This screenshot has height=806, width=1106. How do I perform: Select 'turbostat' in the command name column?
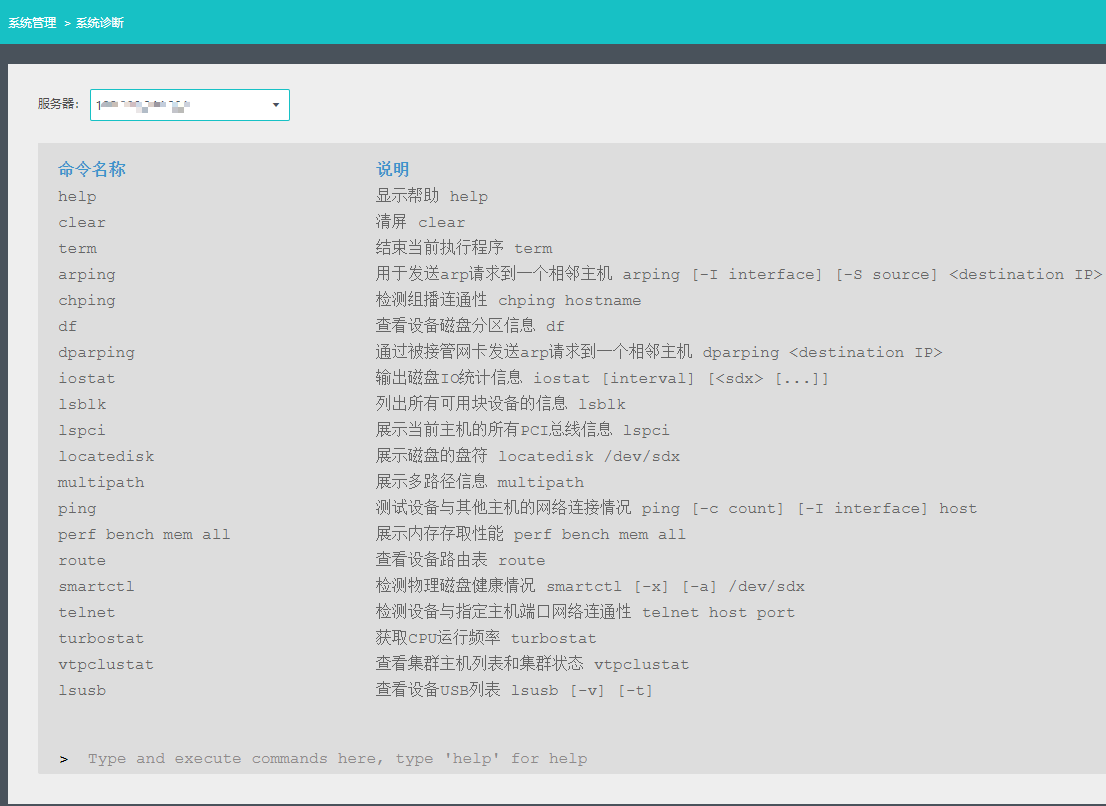[101, 639]
